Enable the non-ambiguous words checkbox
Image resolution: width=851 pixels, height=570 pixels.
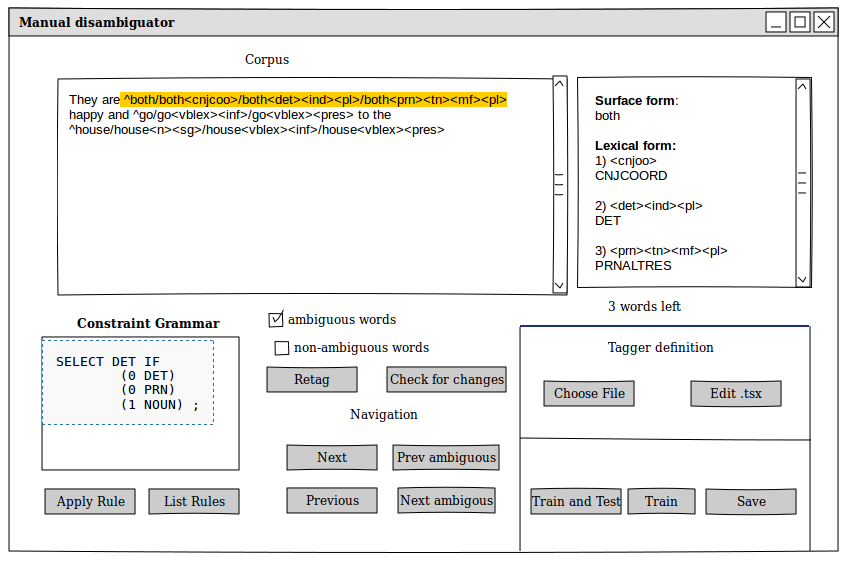[282, 348]
